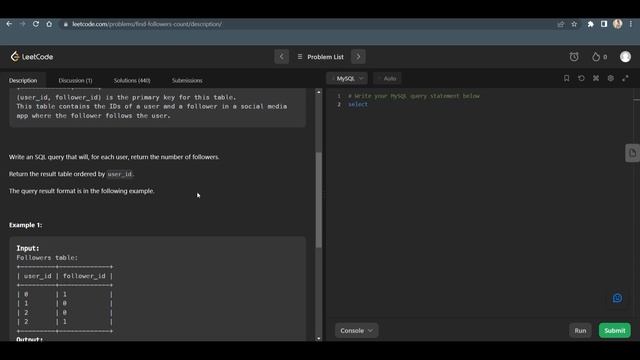Click 'Write an SQL query' sentence
Viewport: 640px width, 360px height.
point(114,157)
